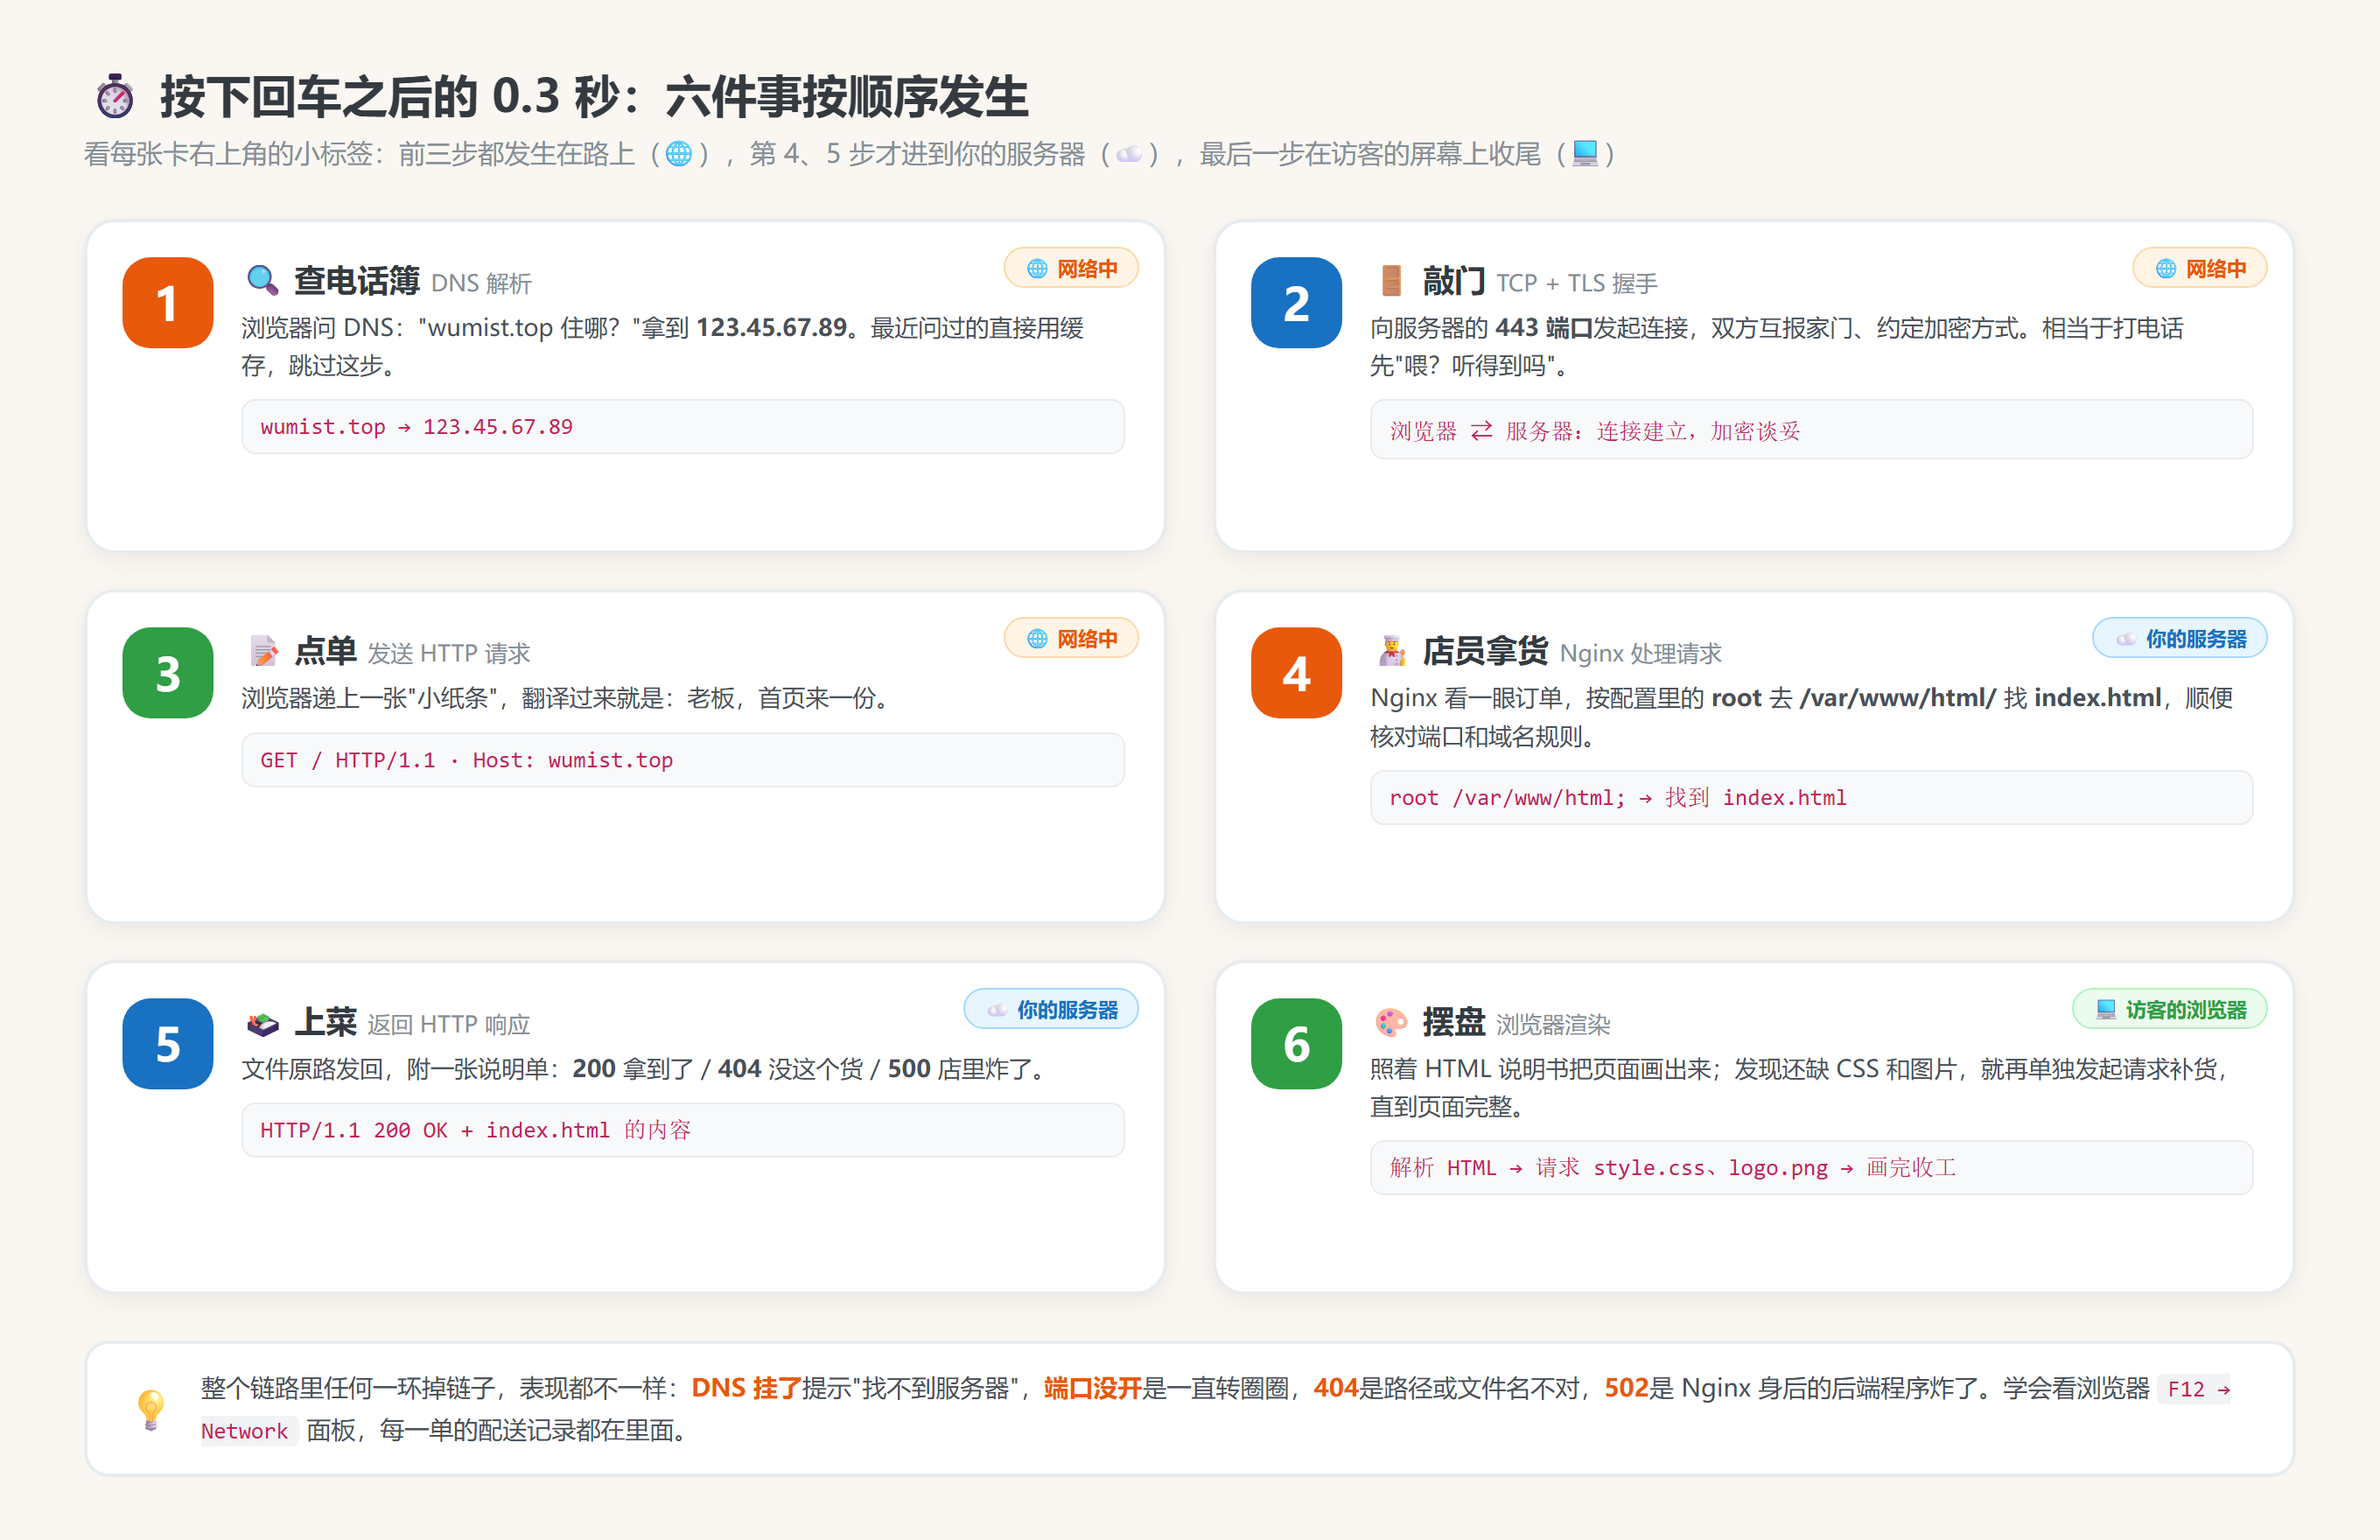Click the door icon next to 敲门
The height and width of the screenshot is (1540, 2380).
point(1391,280)
